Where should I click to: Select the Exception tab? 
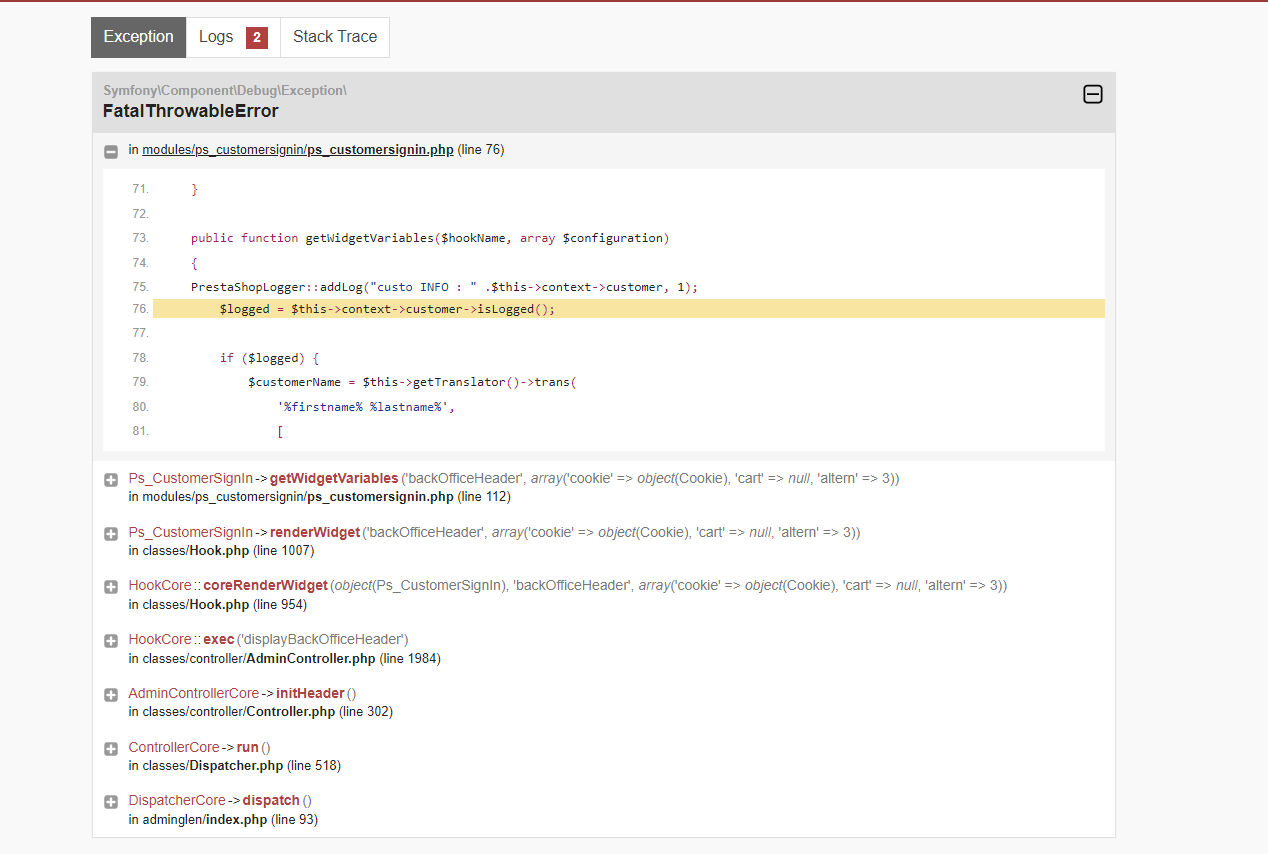coord(138,36)
